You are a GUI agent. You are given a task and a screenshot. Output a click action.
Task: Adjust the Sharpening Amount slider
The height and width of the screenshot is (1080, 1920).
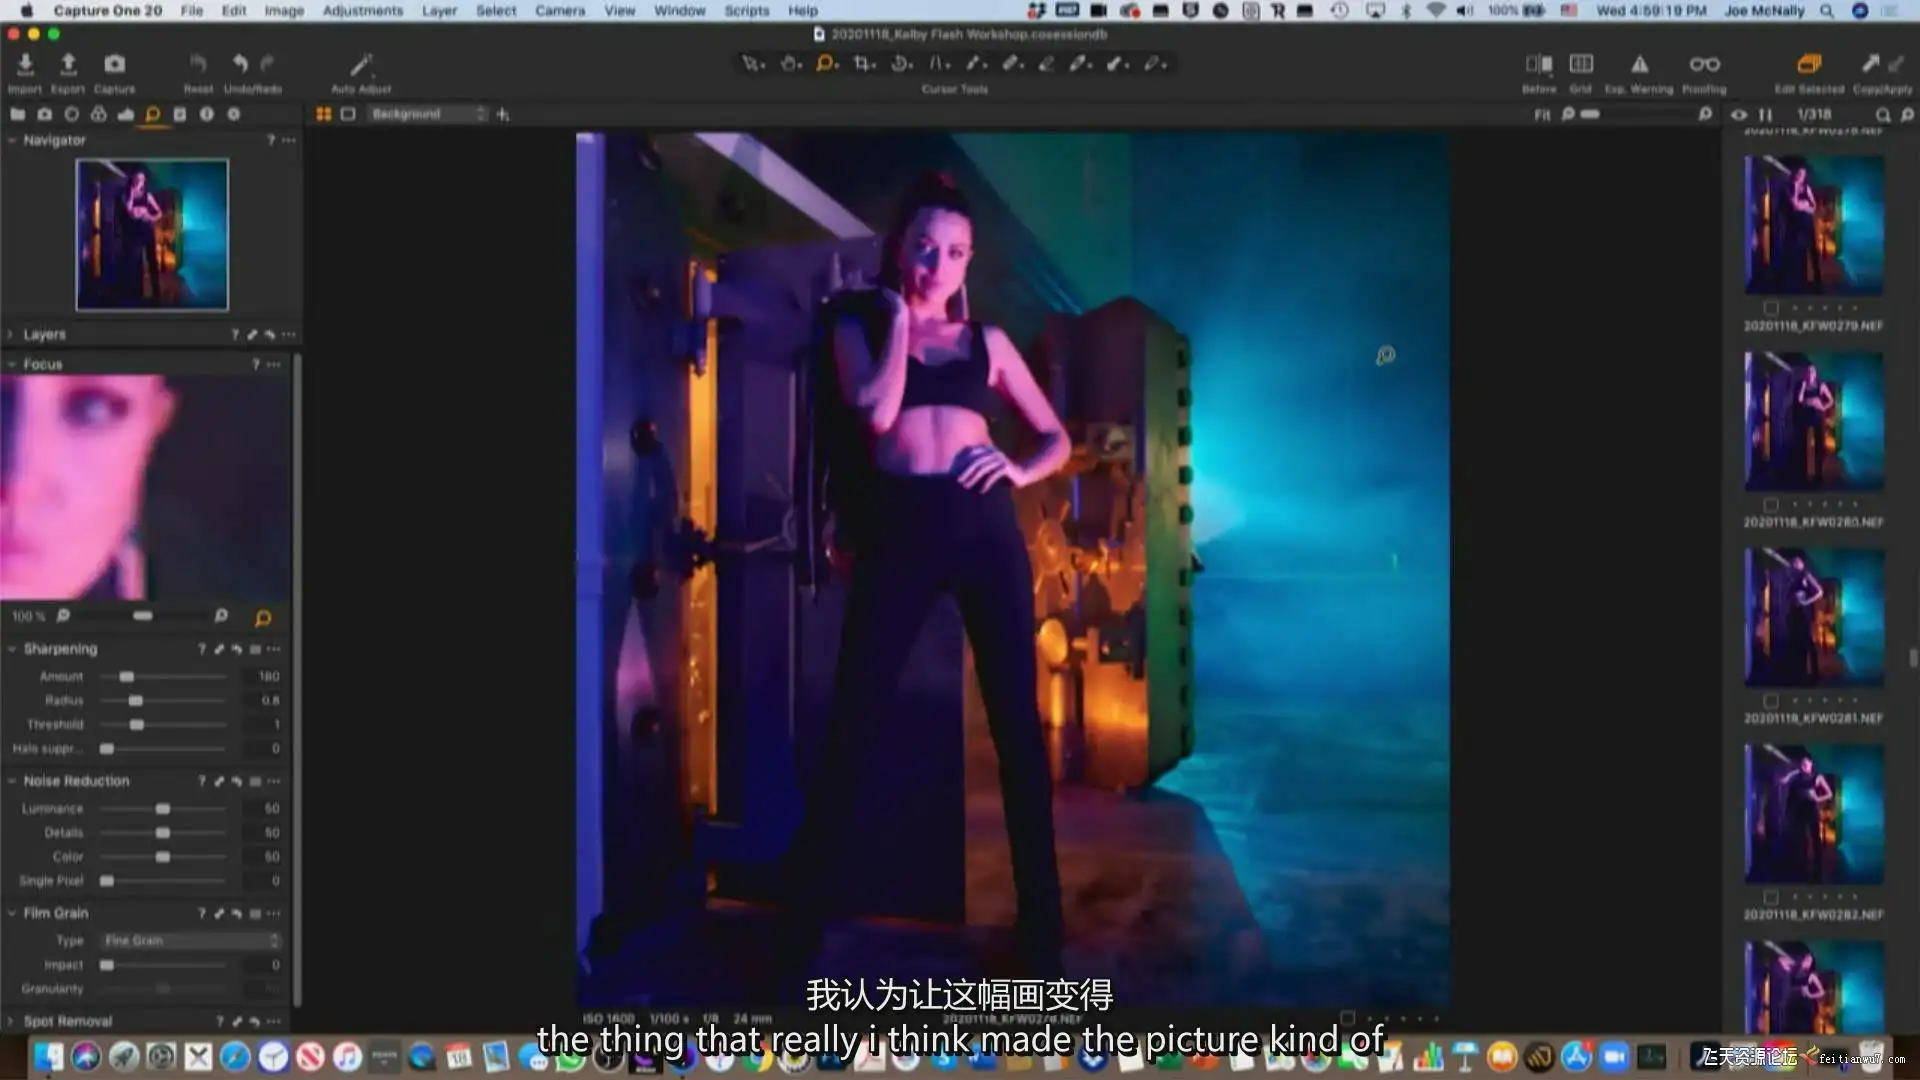click(x=127, y=677)
